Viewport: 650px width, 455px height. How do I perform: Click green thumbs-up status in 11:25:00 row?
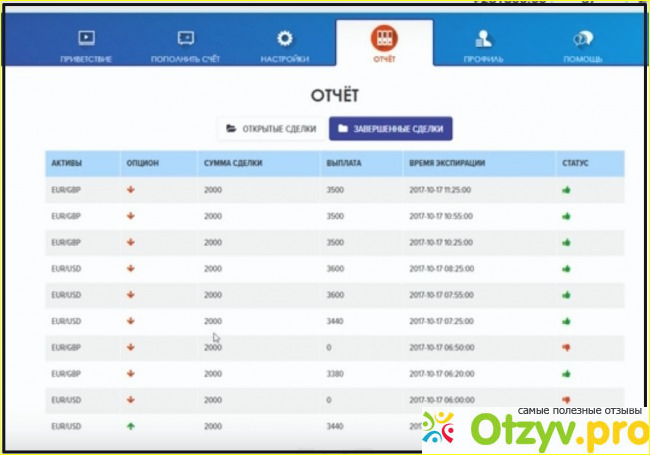click(566, 189)
